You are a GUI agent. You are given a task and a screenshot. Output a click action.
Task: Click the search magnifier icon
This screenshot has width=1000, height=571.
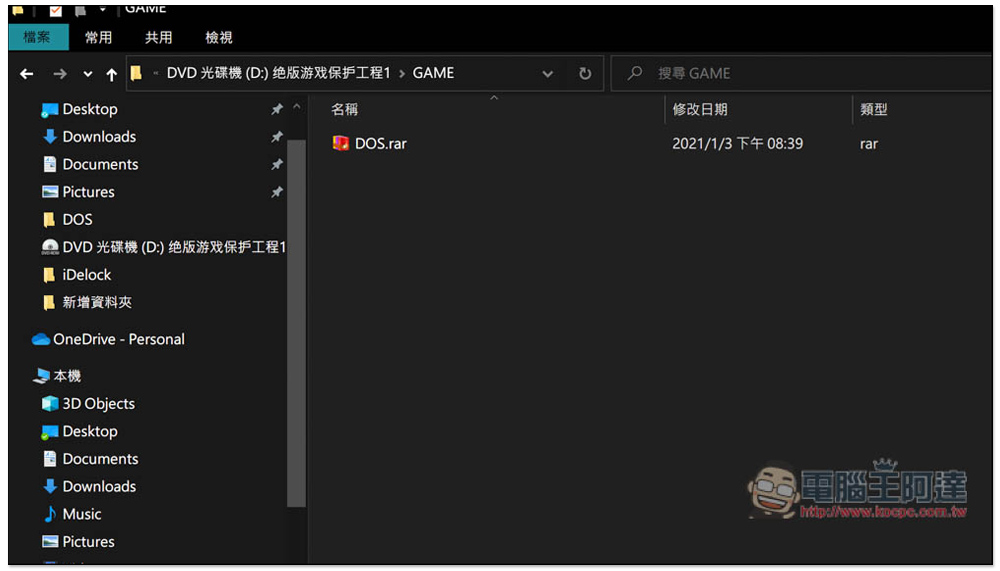click(x=635, y=73)
